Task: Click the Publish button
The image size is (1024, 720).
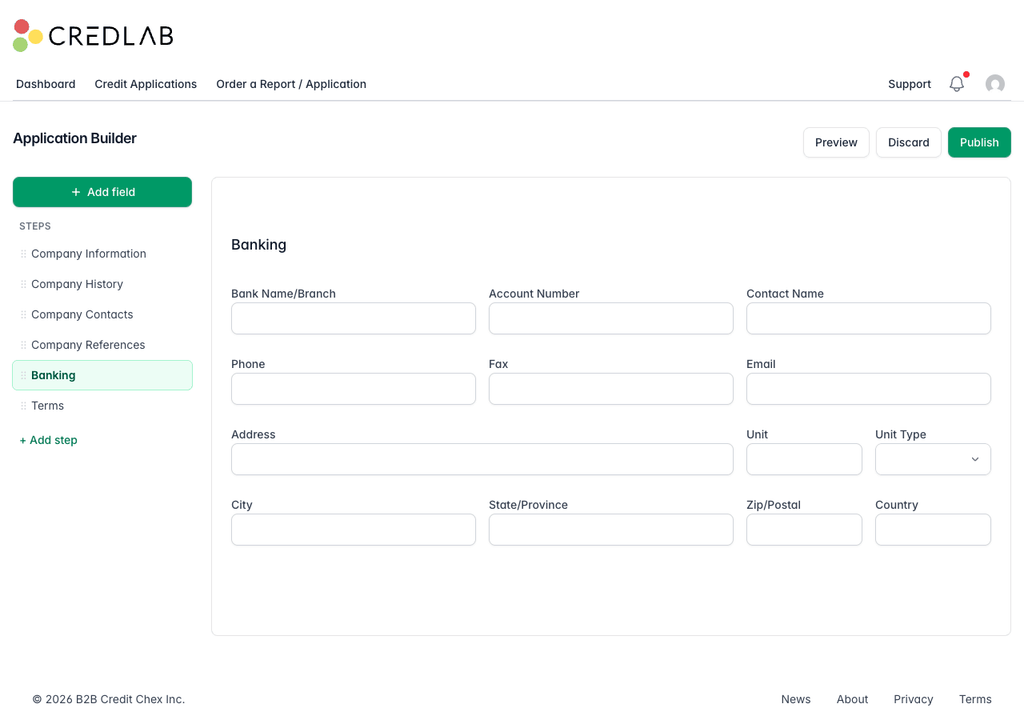Action: (979, 142)
